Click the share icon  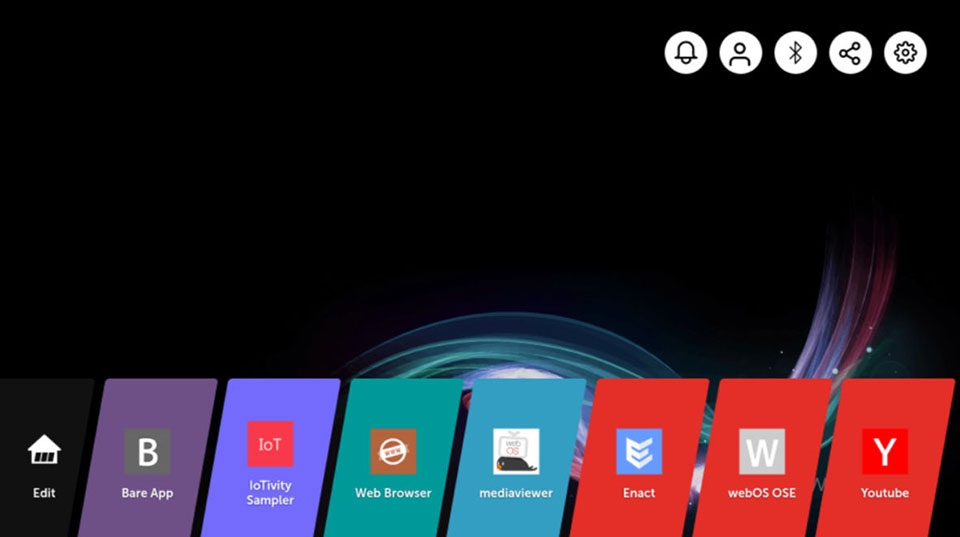point(850,53)
